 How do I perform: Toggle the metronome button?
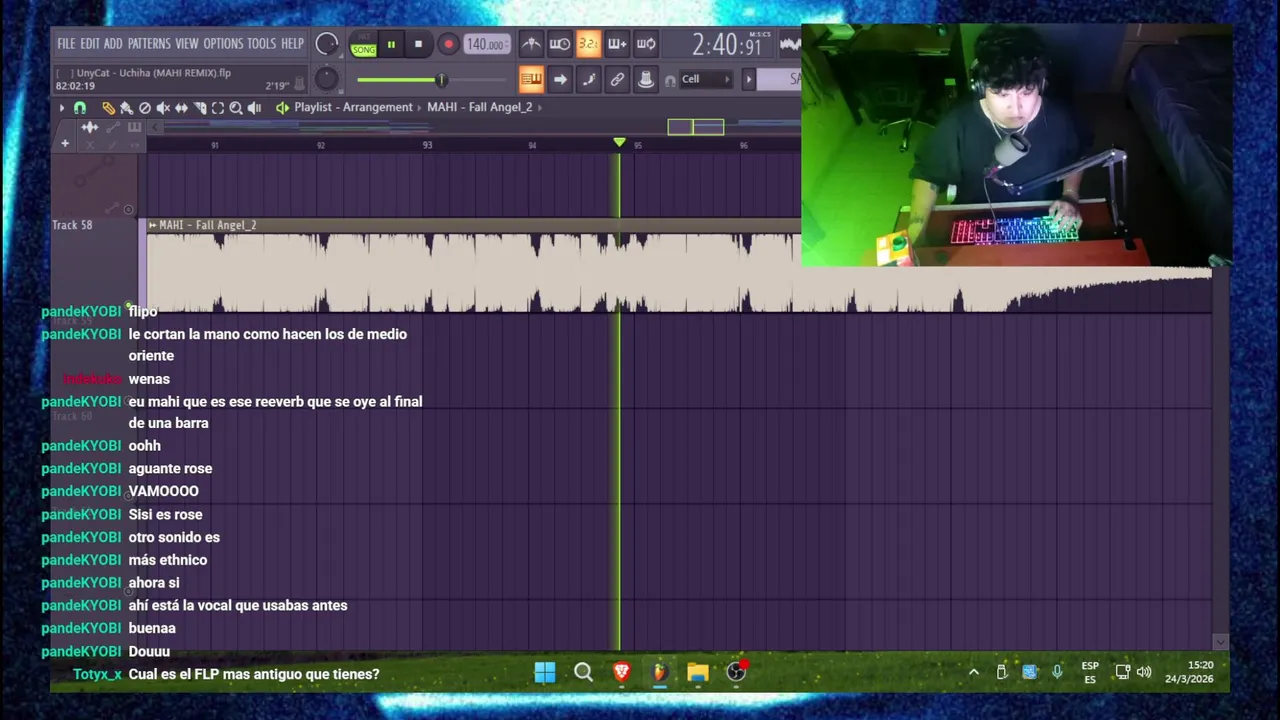click(531, 44)
